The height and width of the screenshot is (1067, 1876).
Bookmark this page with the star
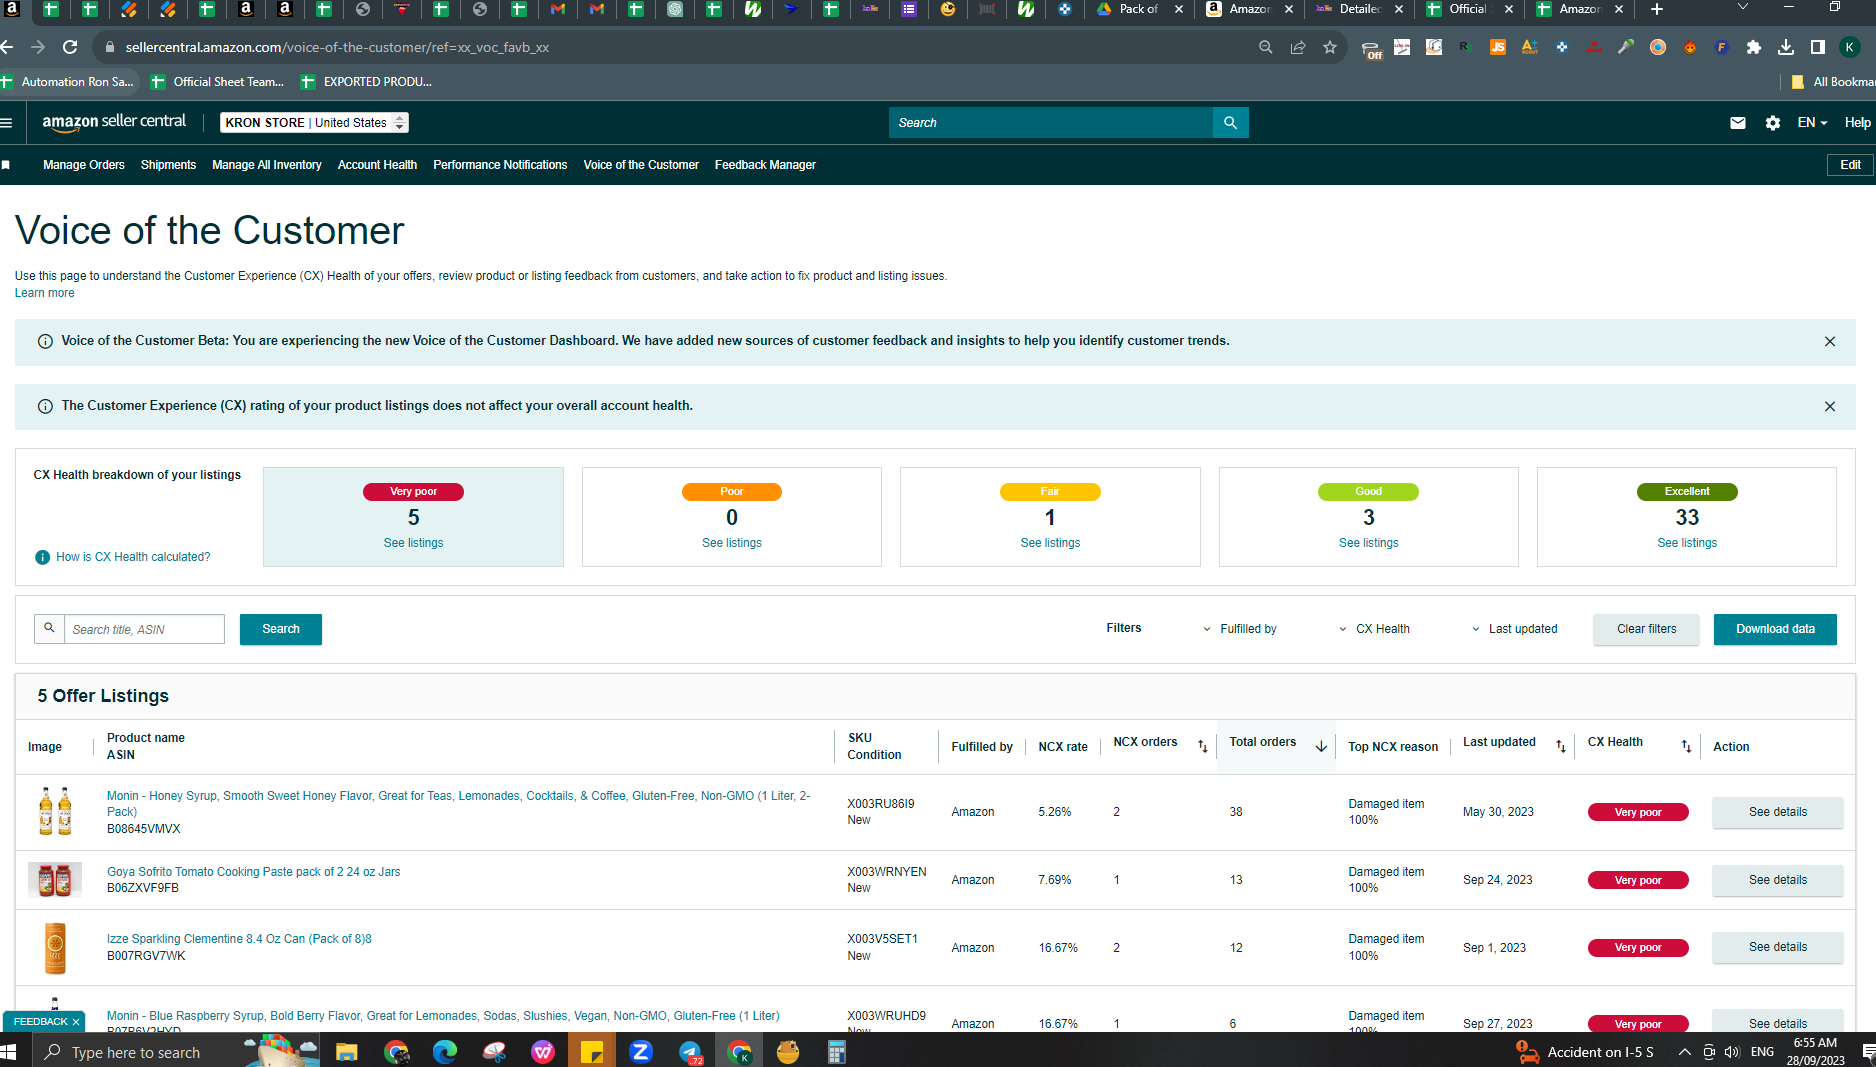(1330, 47)
